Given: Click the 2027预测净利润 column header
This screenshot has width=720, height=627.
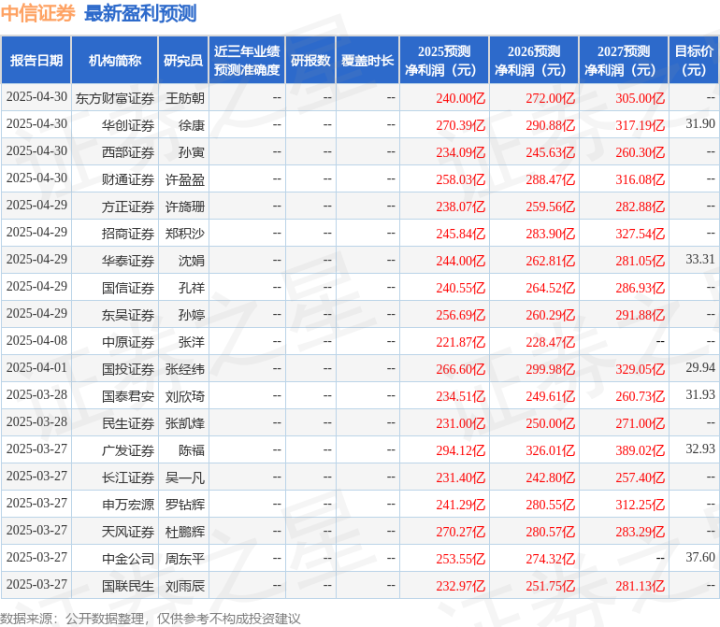Looking at the screenshot, I should (x=624, y=60).
